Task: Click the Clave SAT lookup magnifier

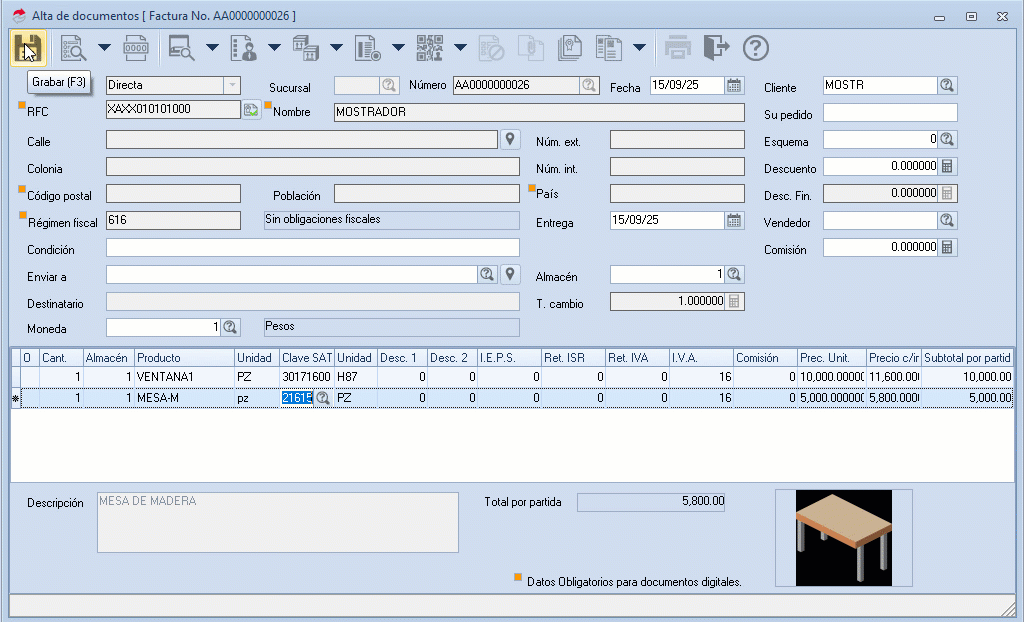Action: tap(323, 398)
